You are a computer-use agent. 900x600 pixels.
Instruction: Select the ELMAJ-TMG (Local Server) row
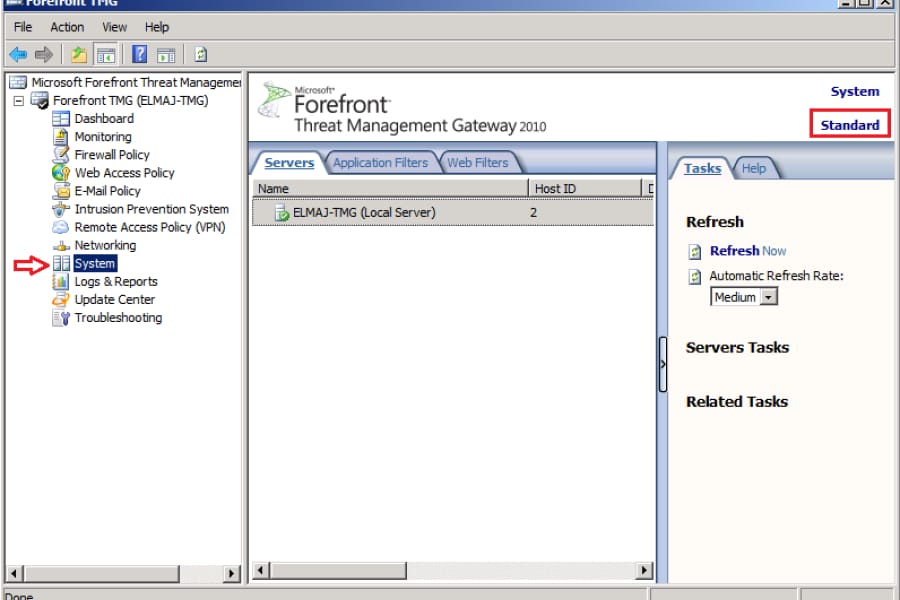453,212
